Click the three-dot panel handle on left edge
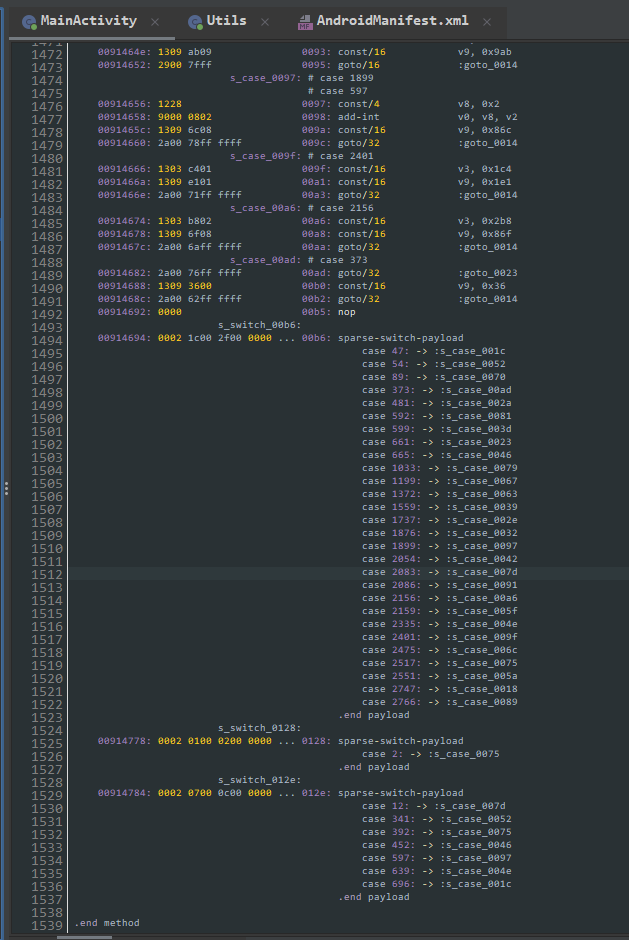The height and width of the screenshot is (940, 629). pyautogui.click(x=6, y=489)
